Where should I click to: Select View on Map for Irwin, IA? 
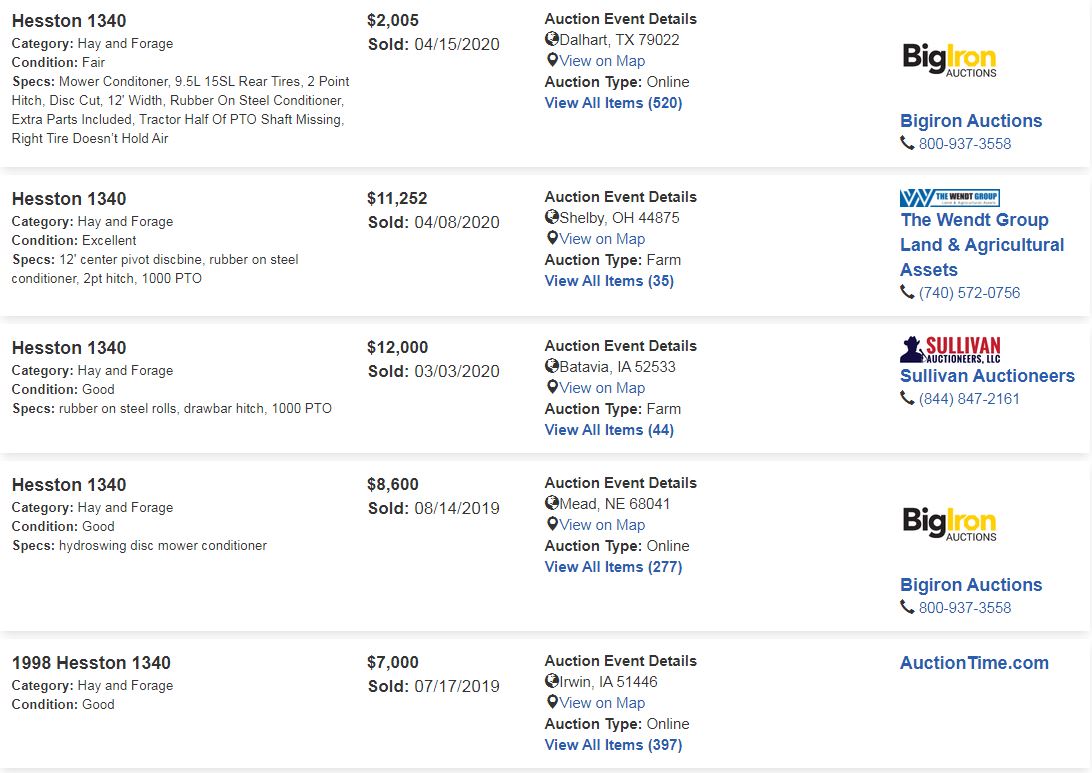(602, 703)
